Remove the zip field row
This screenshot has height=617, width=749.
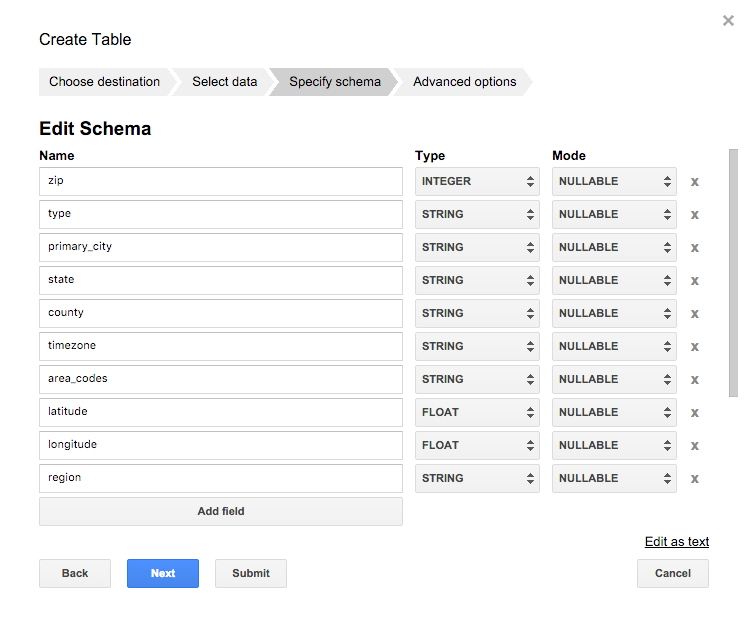coord(694,182)
